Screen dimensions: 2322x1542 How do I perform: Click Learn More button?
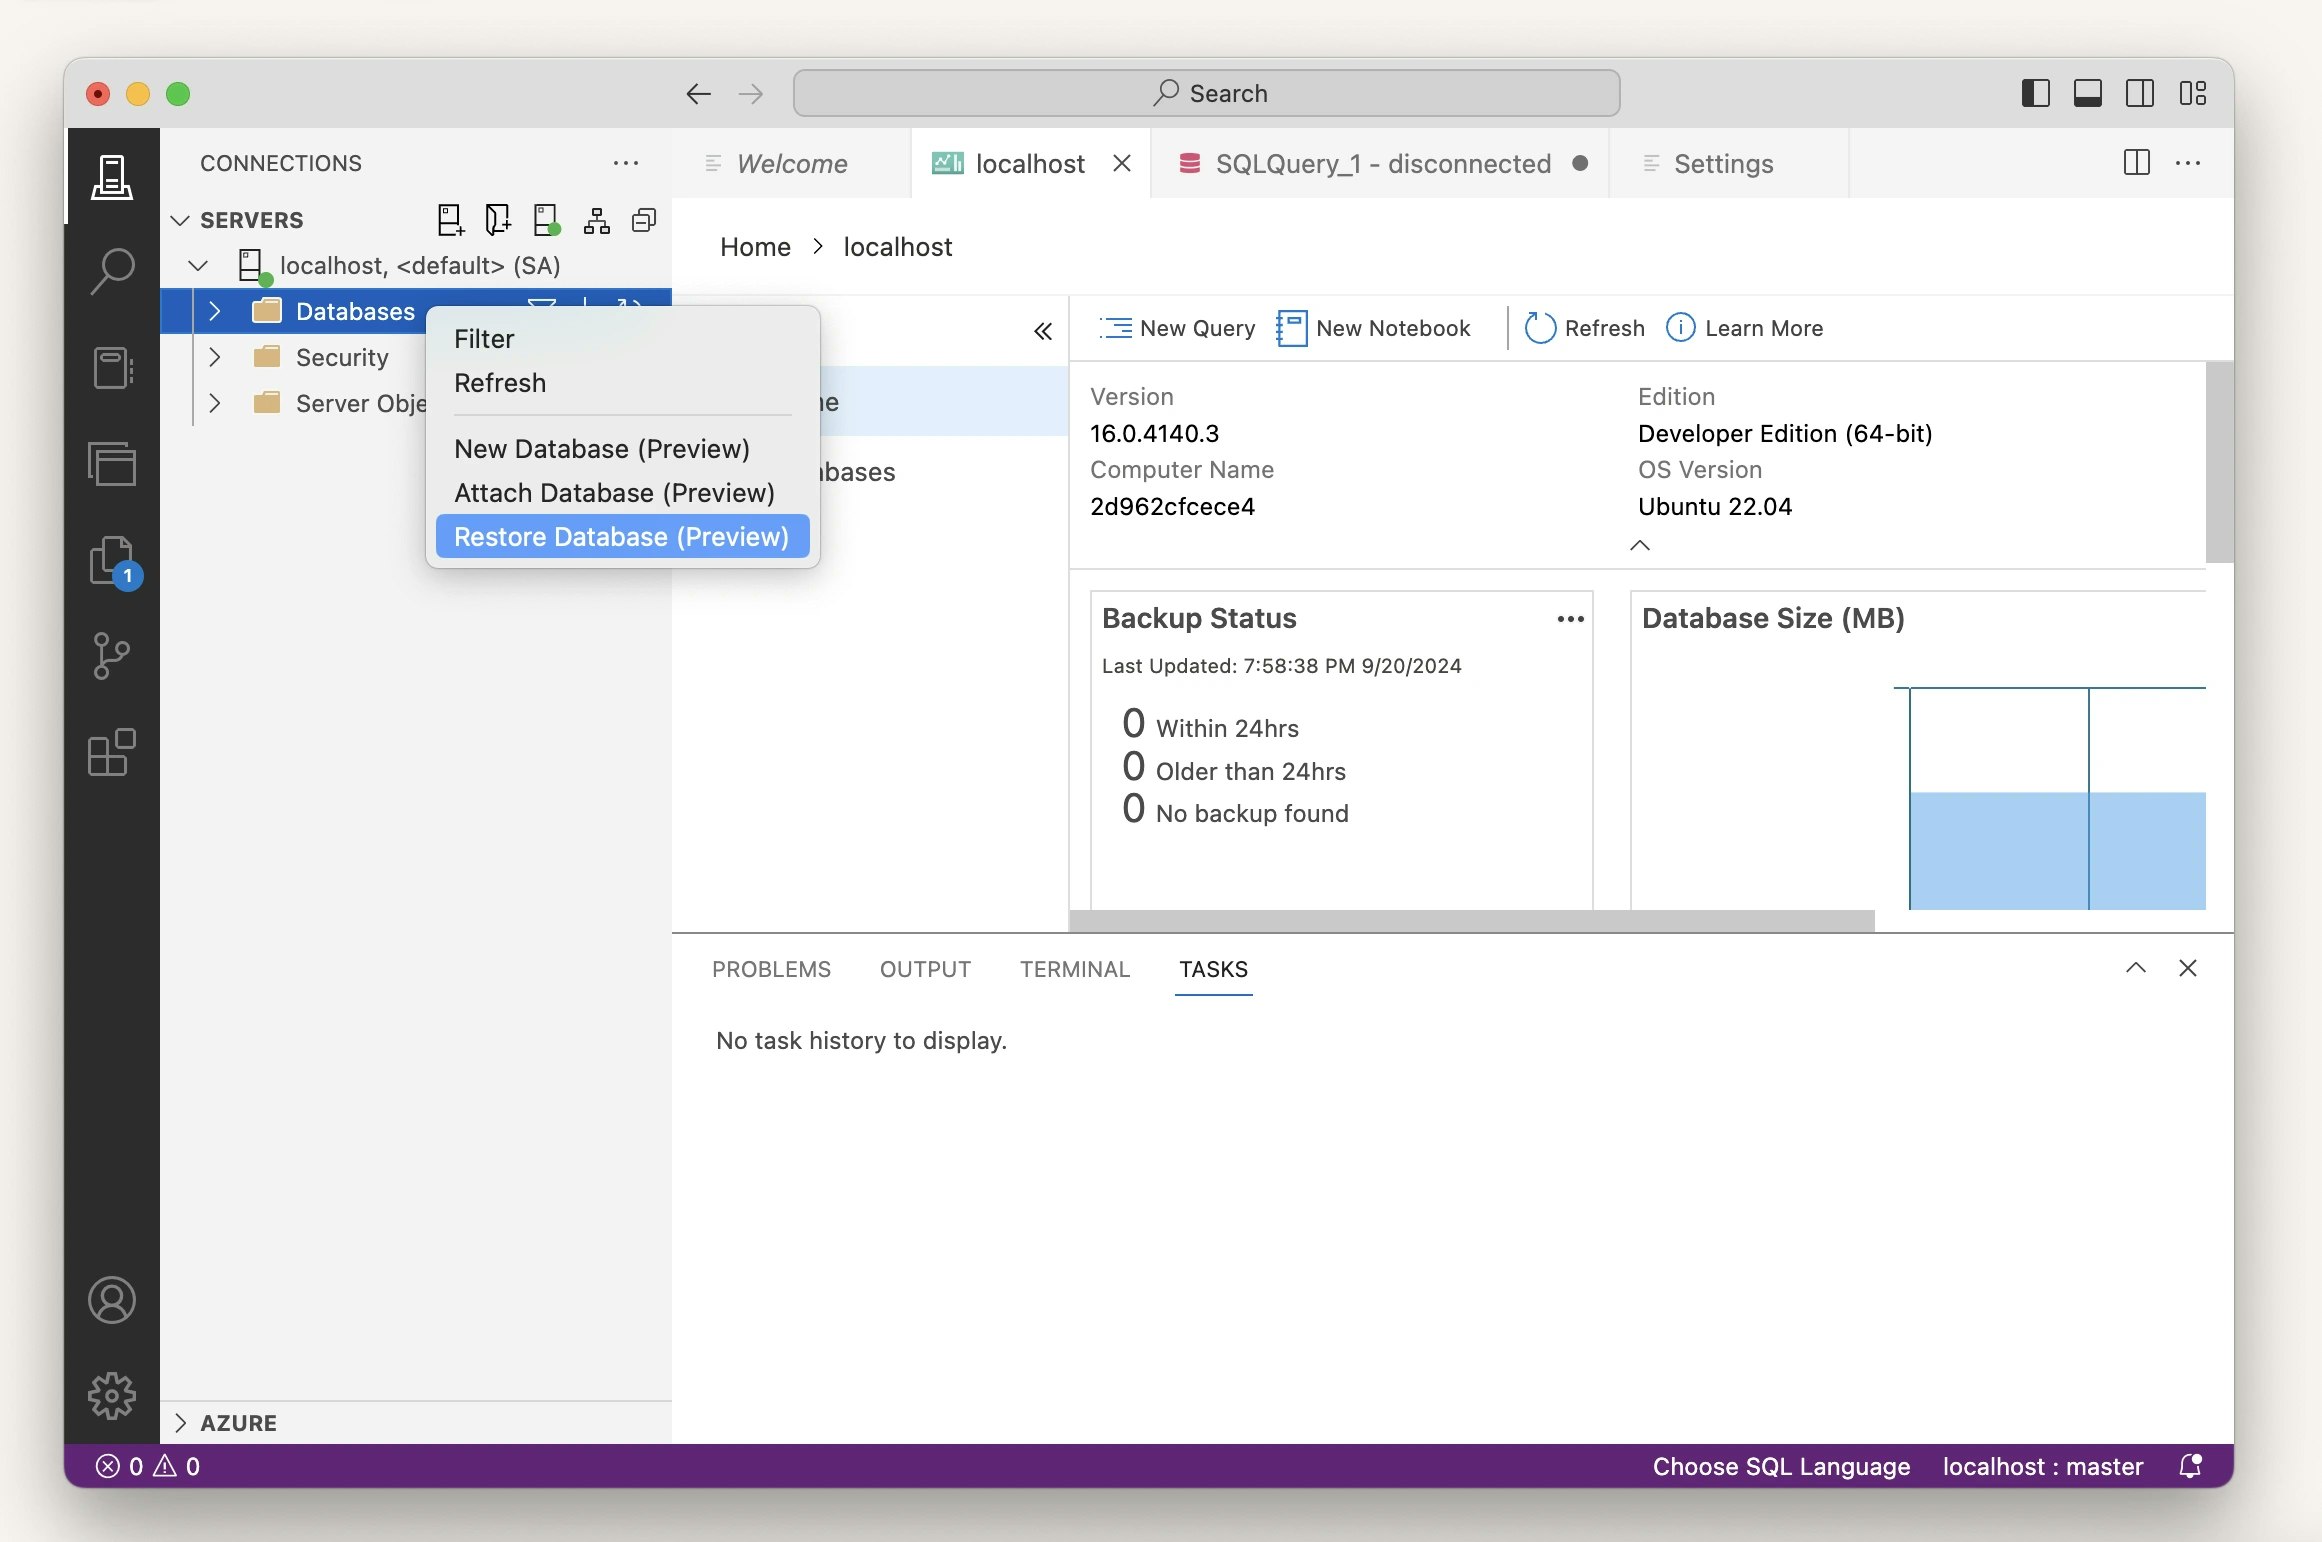1745,328
